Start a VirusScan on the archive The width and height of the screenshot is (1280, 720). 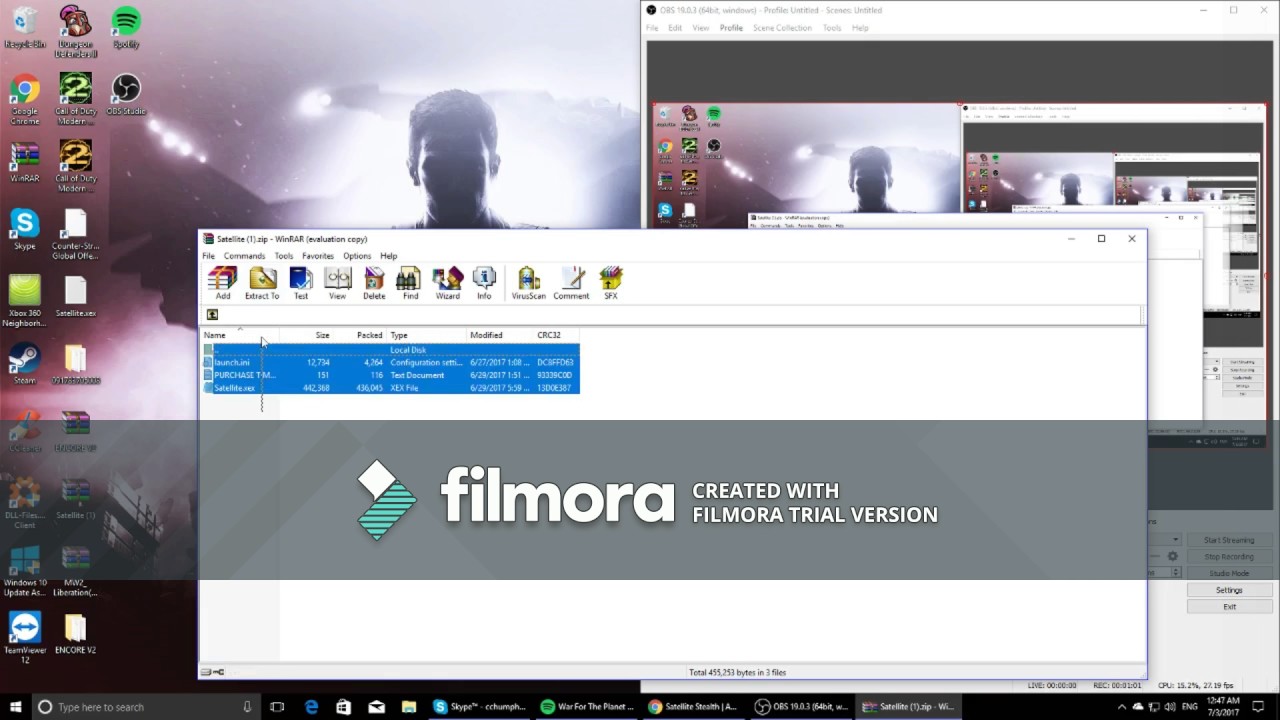click(528, 283)
